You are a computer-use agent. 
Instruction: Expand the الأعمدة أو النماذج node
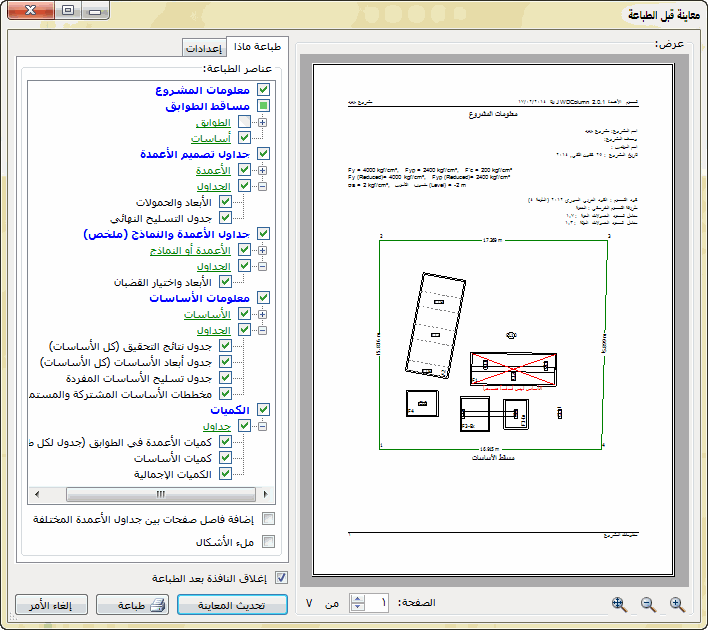262,250
